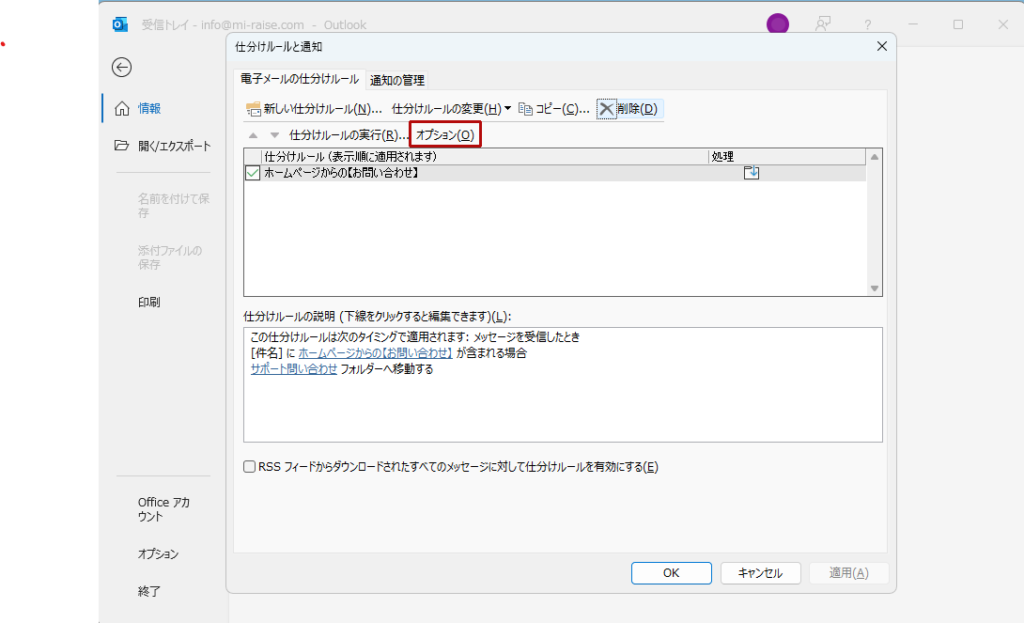This screenshot has height=623, width=1024.
Task: Click the Copy (コピー) rule icon
Action: (526, 109)
